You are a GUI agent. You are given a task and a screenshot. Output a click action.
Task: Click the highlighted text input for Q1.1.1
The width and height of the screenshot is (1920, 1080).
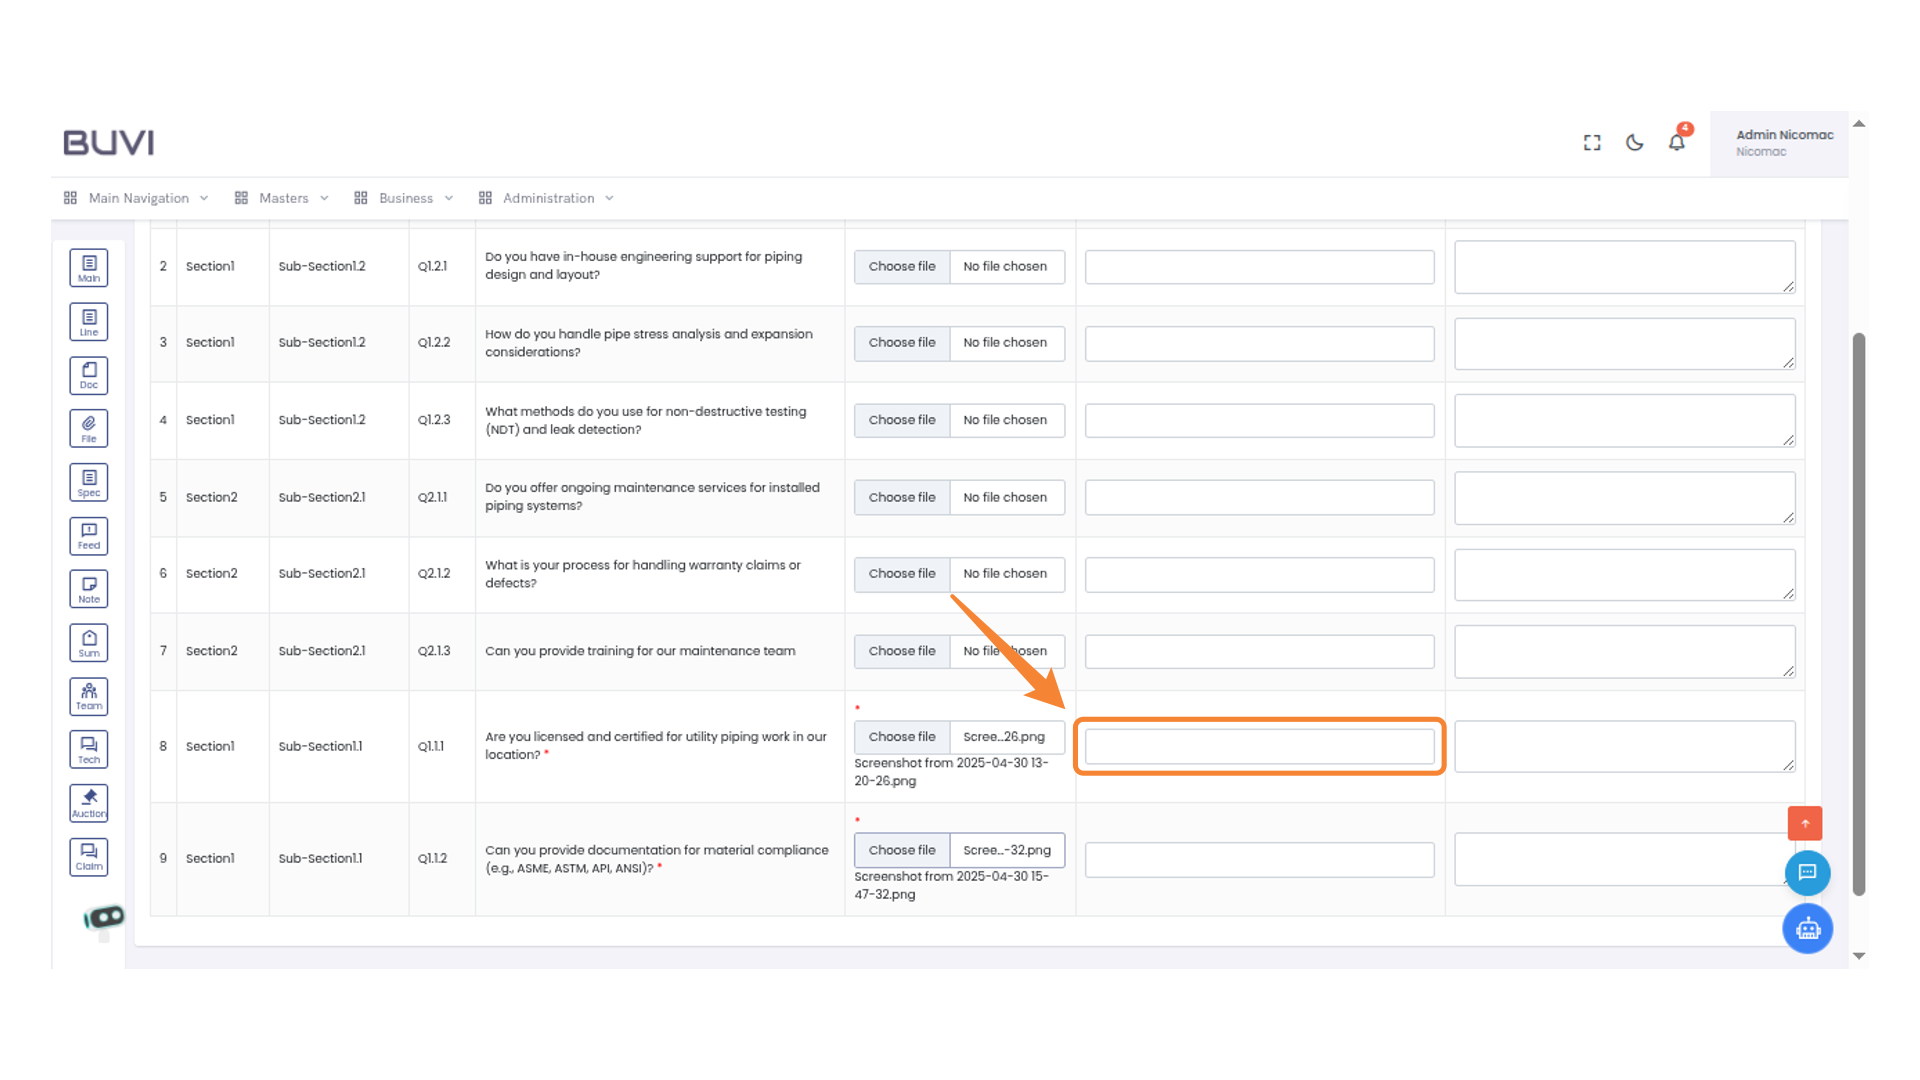[1259, 747]
